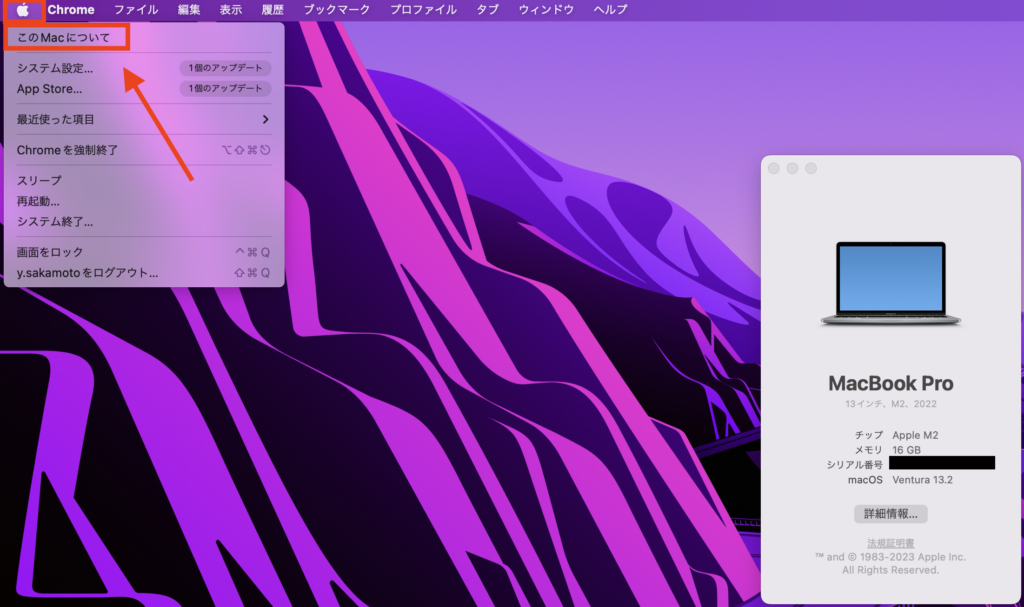Open the 表示 menu
The image size is (1024, 607).
pyautogui.click(x=231, y=10)
